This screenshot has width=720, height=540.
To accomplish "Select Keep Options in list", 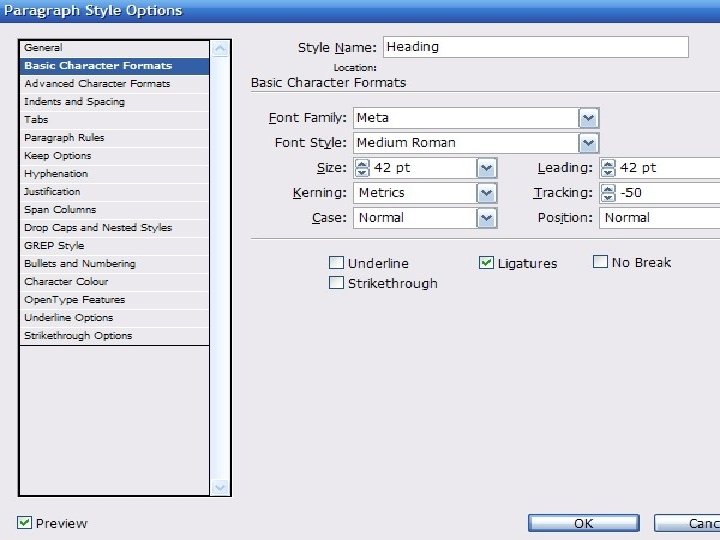I will pyautogui.click(x=114, y=156).
